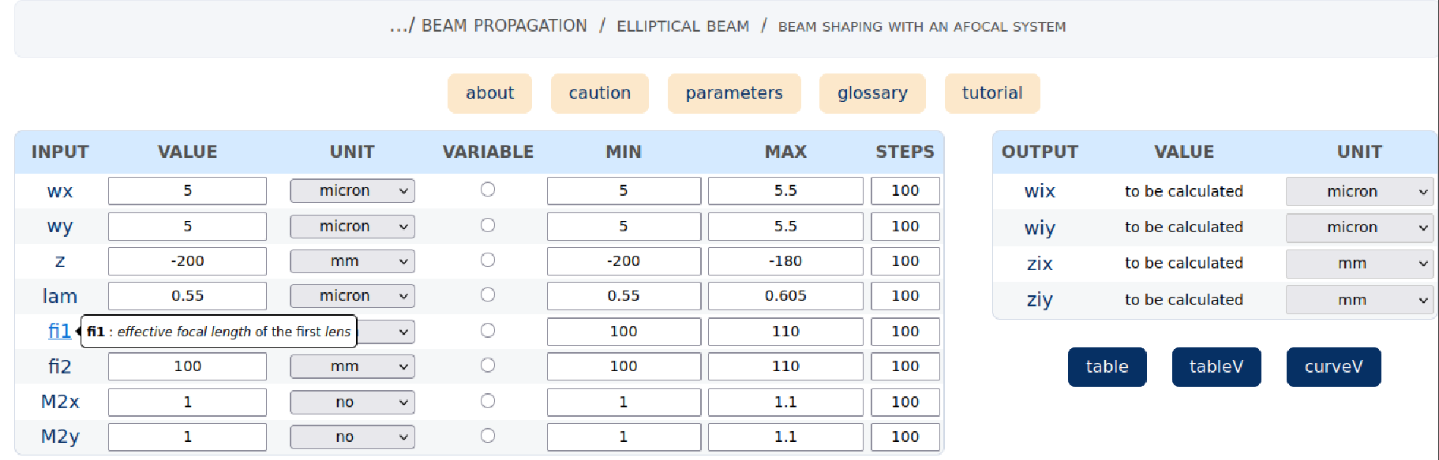The image size is (1439, 460).
Task: Open the z unit dropdown showing mm
Action: [352, 261]
